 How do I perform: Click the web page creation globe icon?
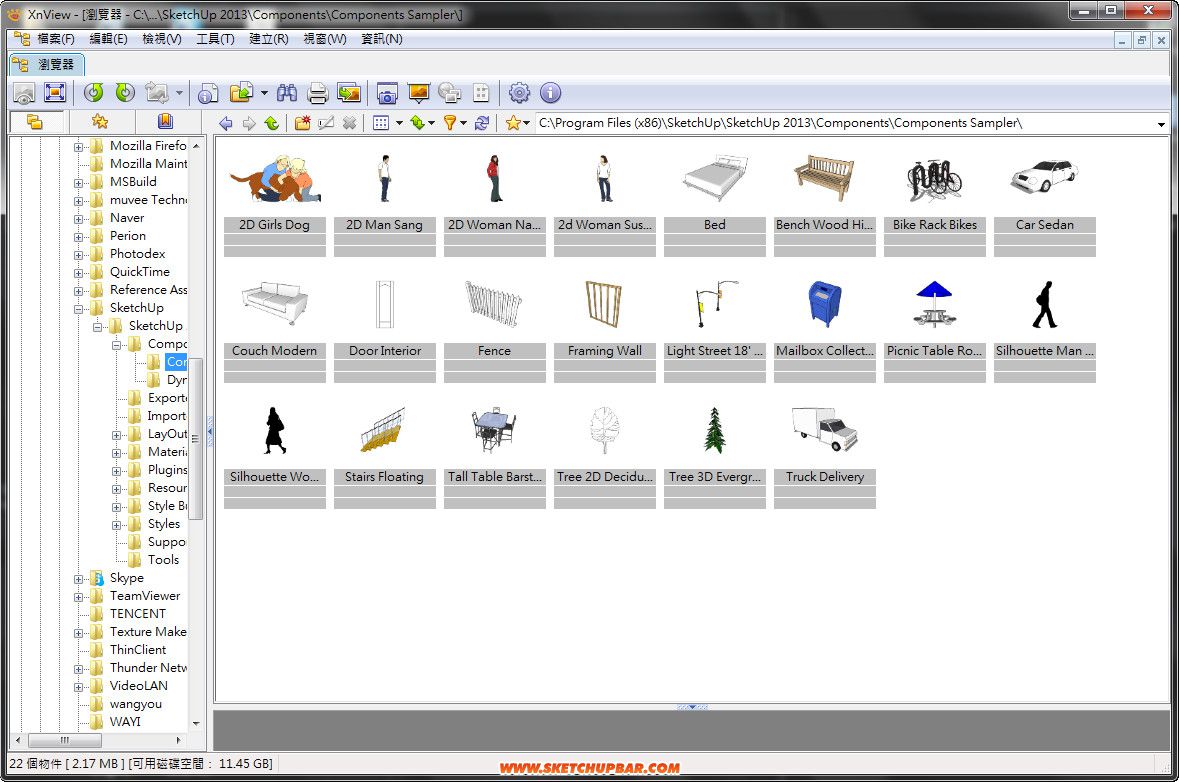pos(450,93)
